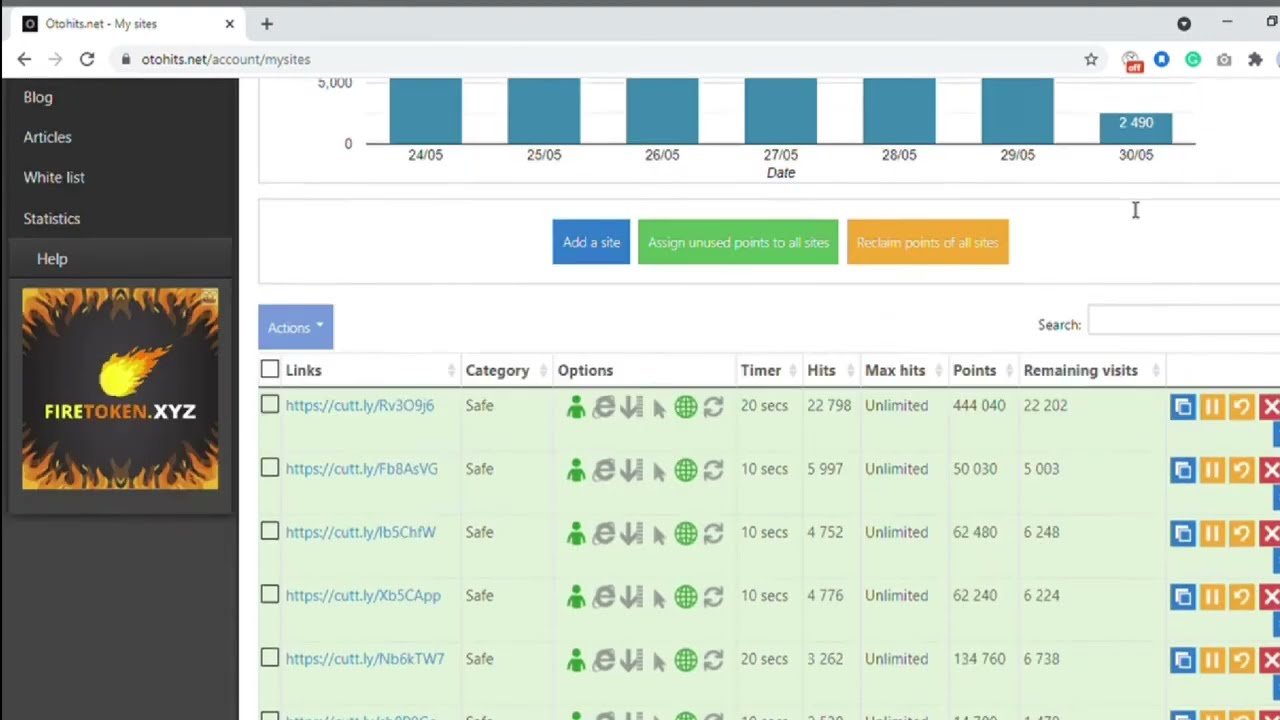Open Articles in the sidebar

(x=47, y=137)
